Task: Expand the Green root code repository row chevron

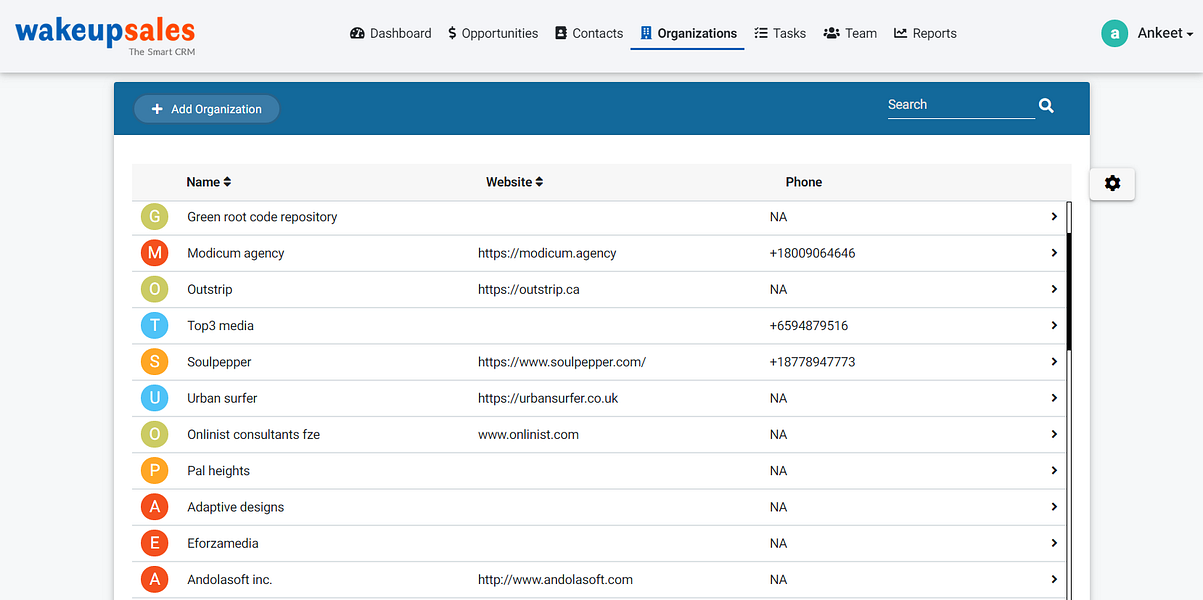Action: pos(1054,217)
